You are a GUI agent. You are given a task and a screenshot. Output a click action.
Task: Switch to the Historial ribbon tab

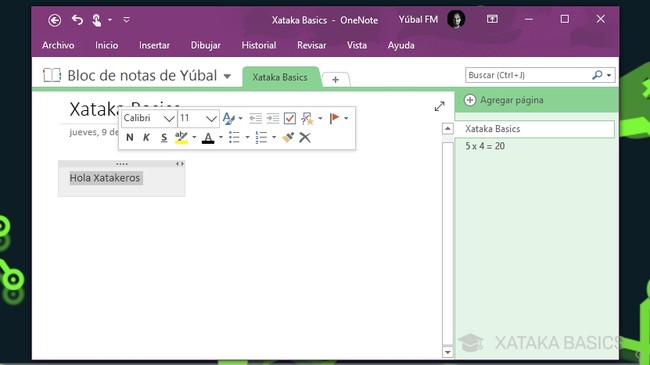tap(259, 45)
